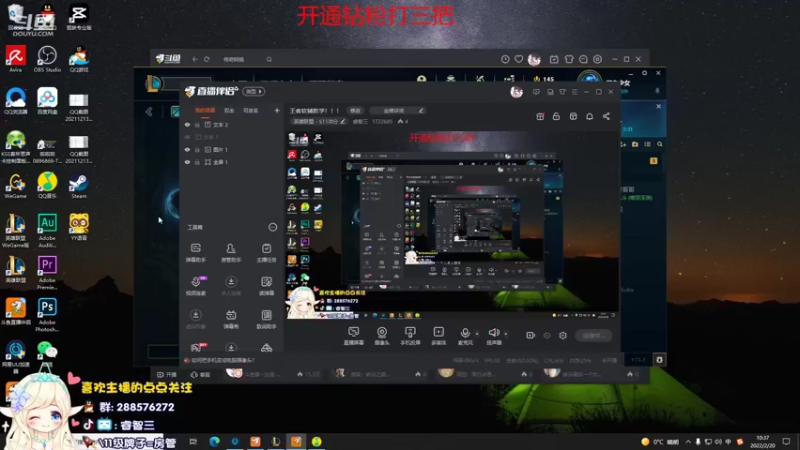This screenshot has width=800, height=450.
Task: Open the 弹幕助手 tool in toolbox
Action: pyautogui.click(x=195, y=253)
